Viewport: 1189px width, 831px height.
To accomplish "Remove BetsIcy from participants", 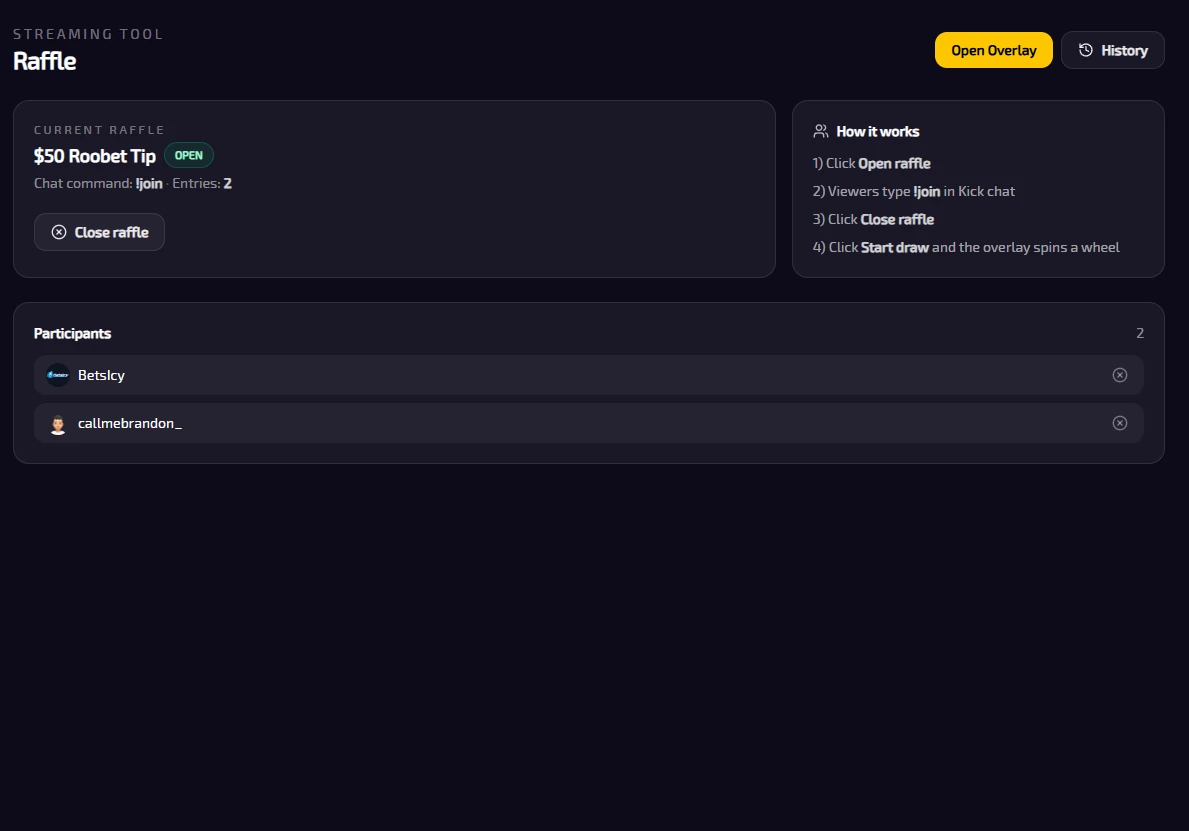I will click(1120, 375).
